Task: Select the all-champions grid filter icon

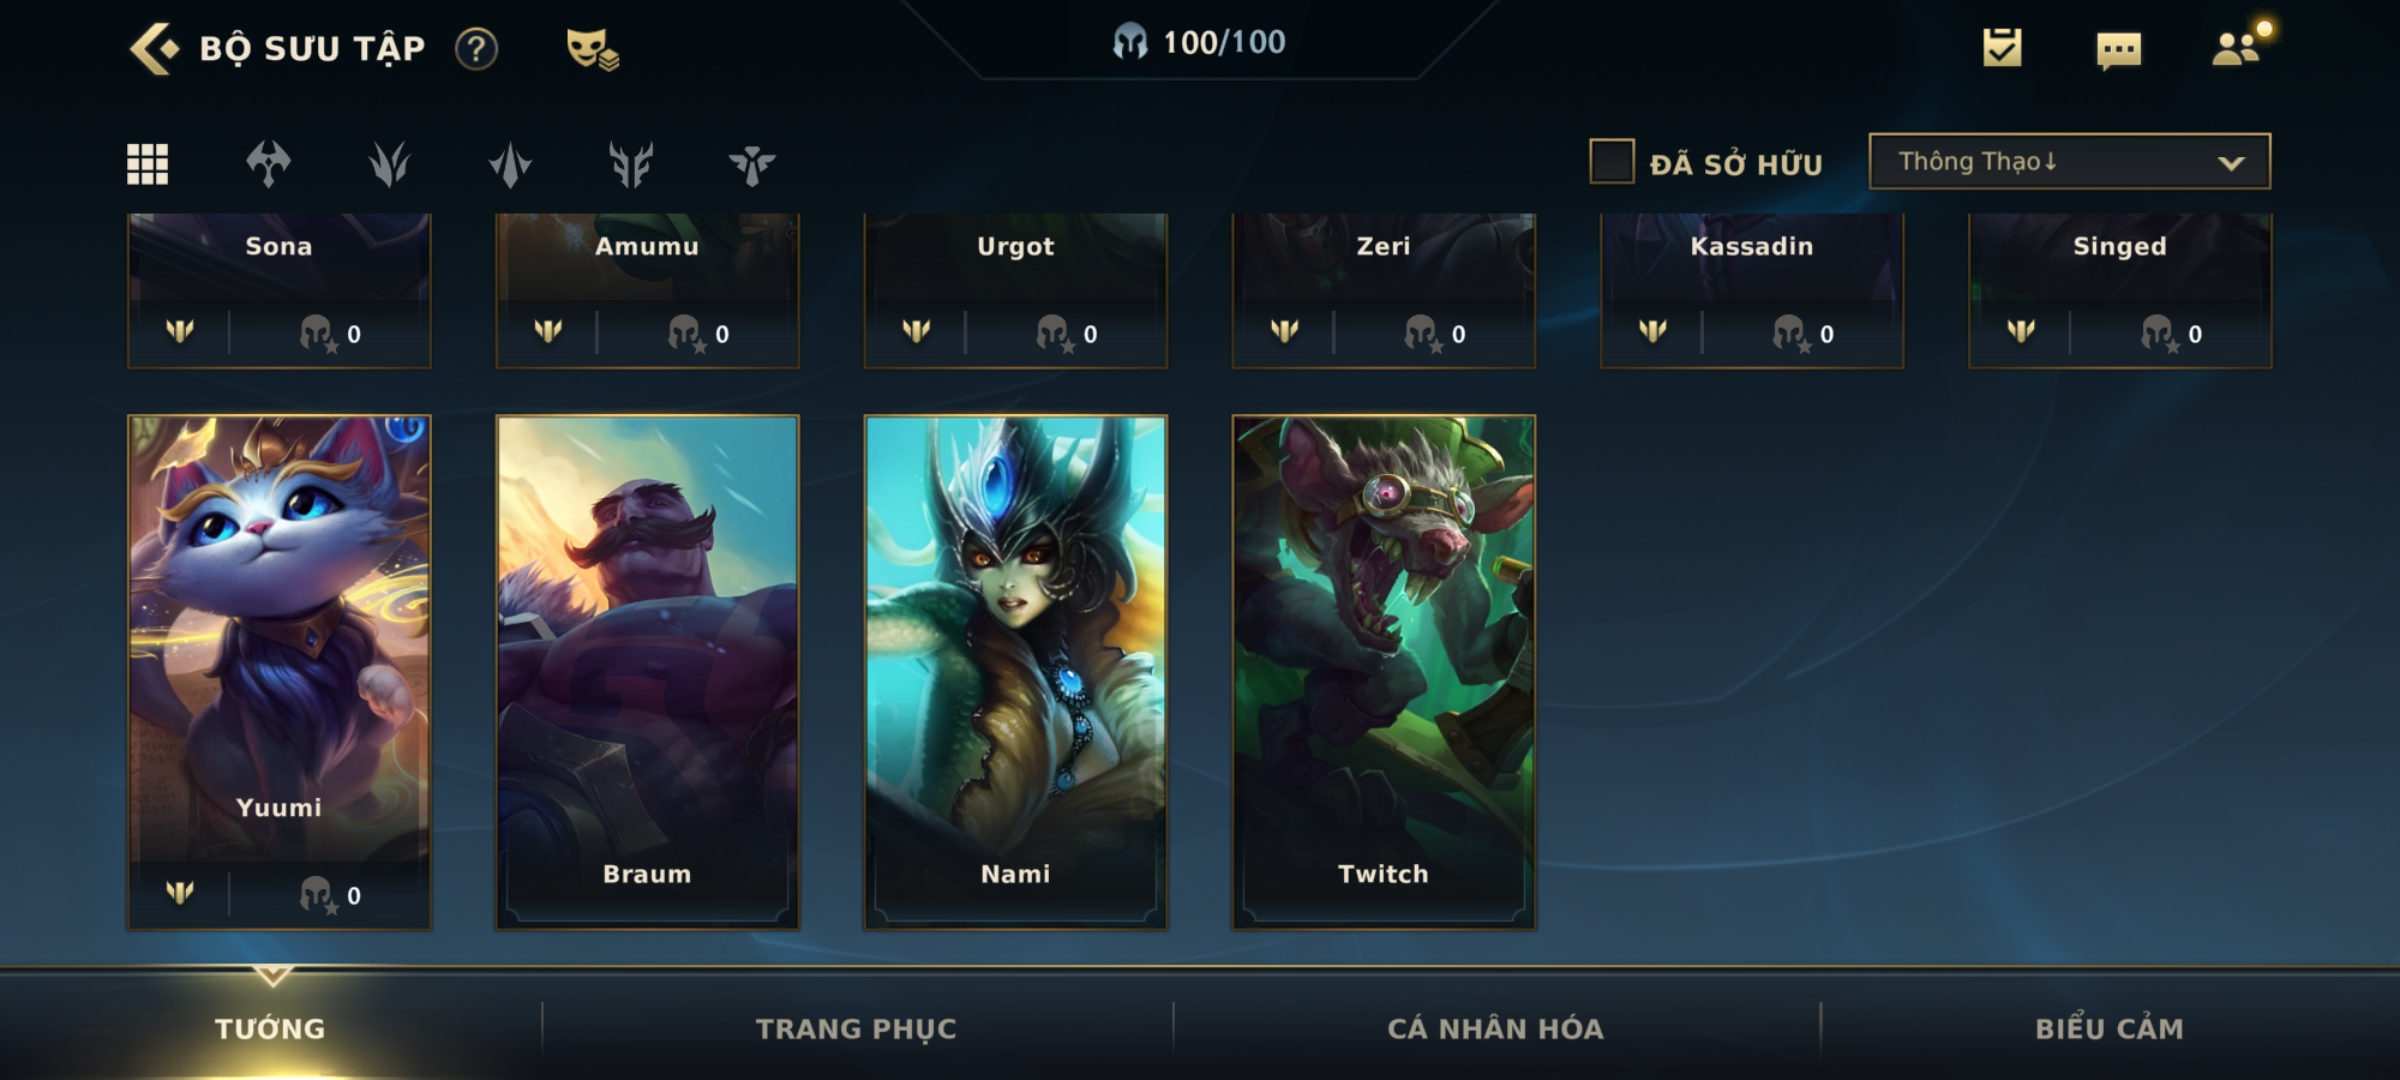Action: (148, 164)
